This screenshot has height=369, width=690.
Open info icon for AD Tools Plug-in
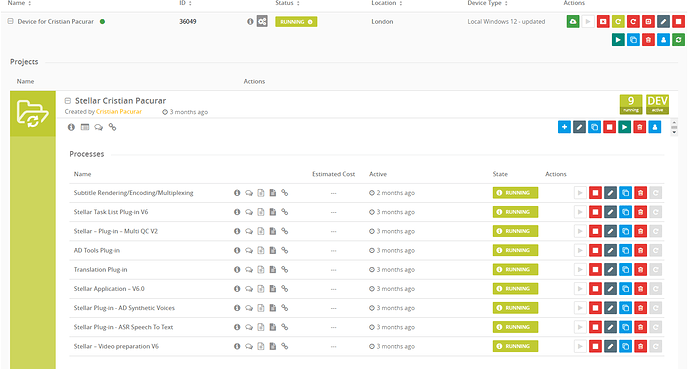pyautogui.click(x=237, y=250)
